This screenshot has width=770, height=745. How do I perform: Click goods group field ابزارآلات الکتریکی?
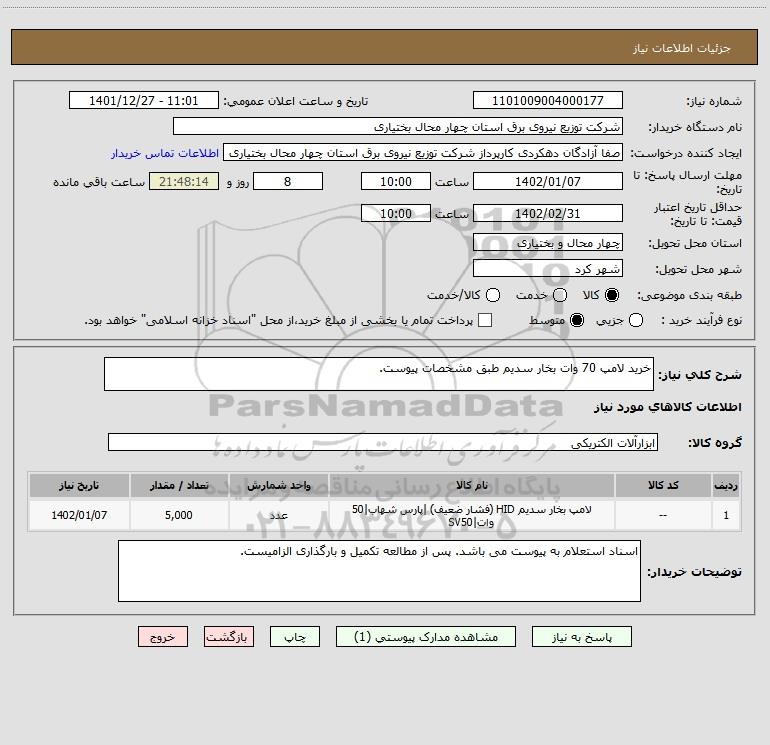383,442
